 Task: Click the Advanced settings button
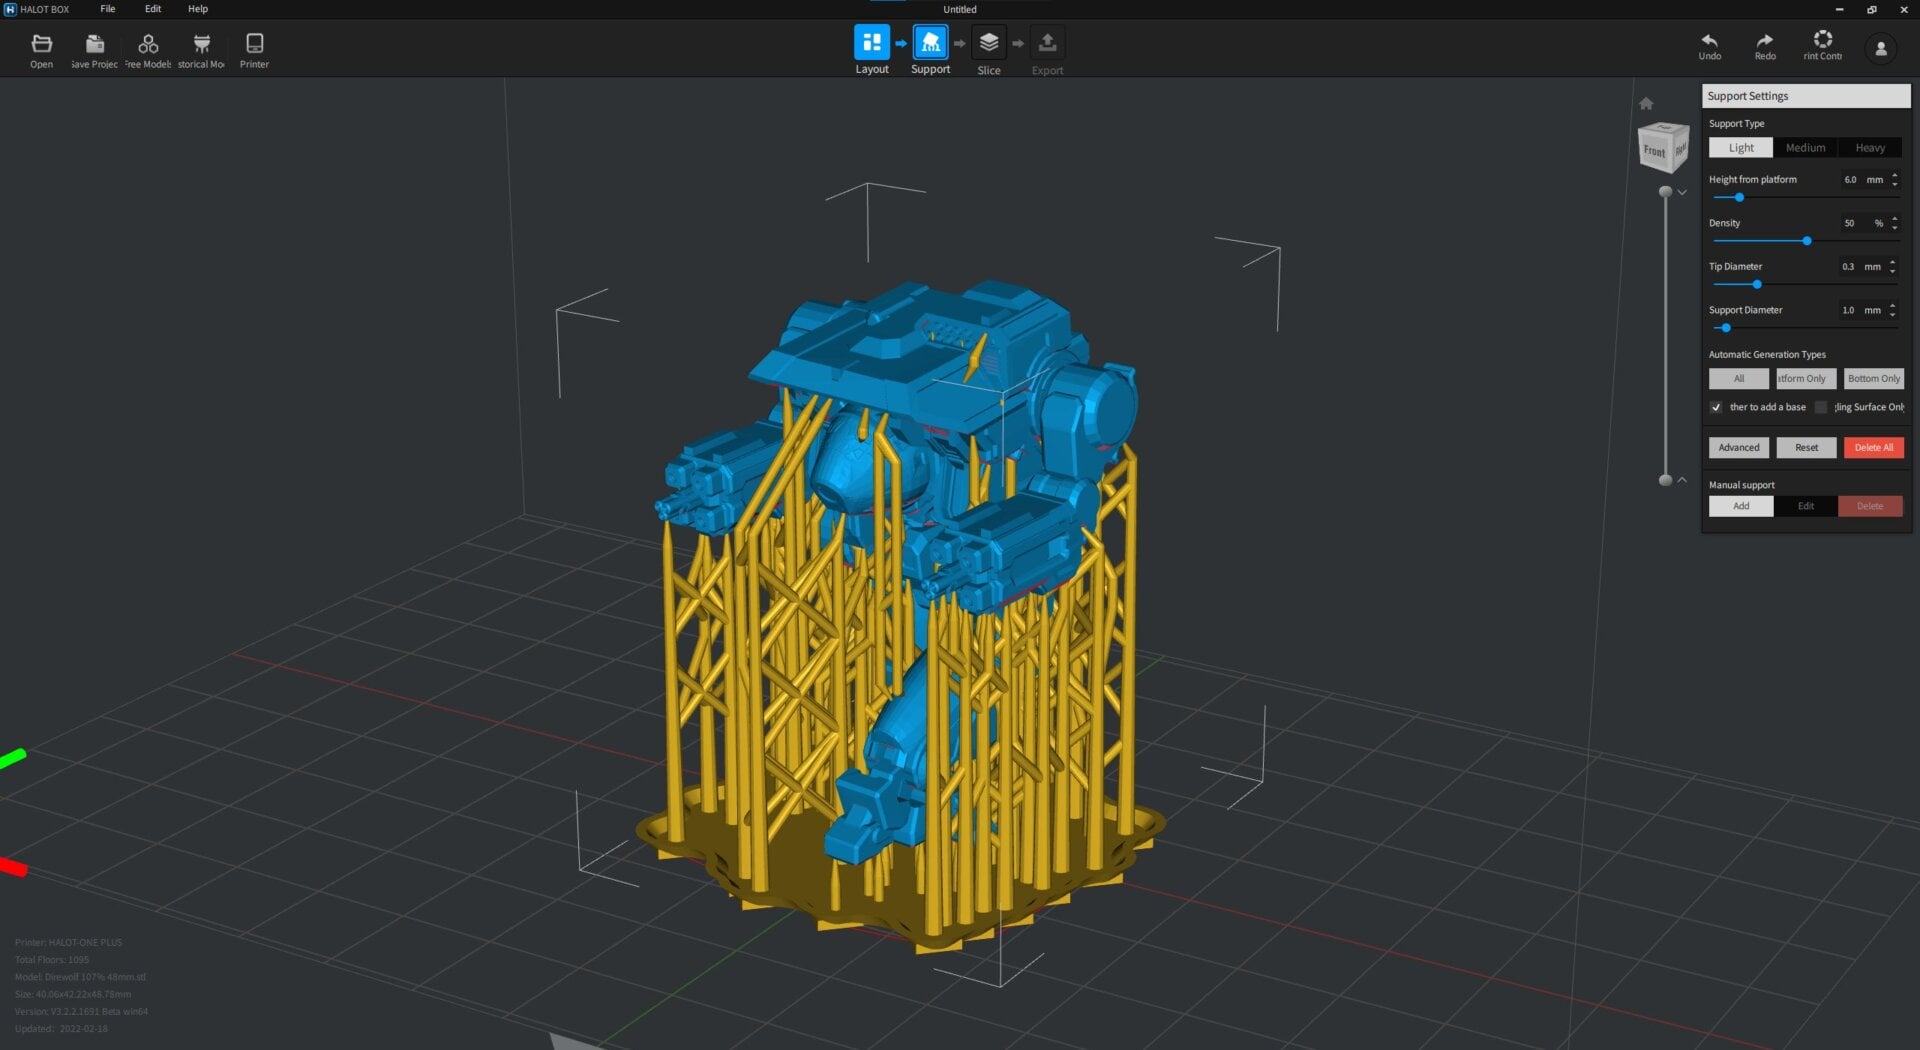[1738, 448]
